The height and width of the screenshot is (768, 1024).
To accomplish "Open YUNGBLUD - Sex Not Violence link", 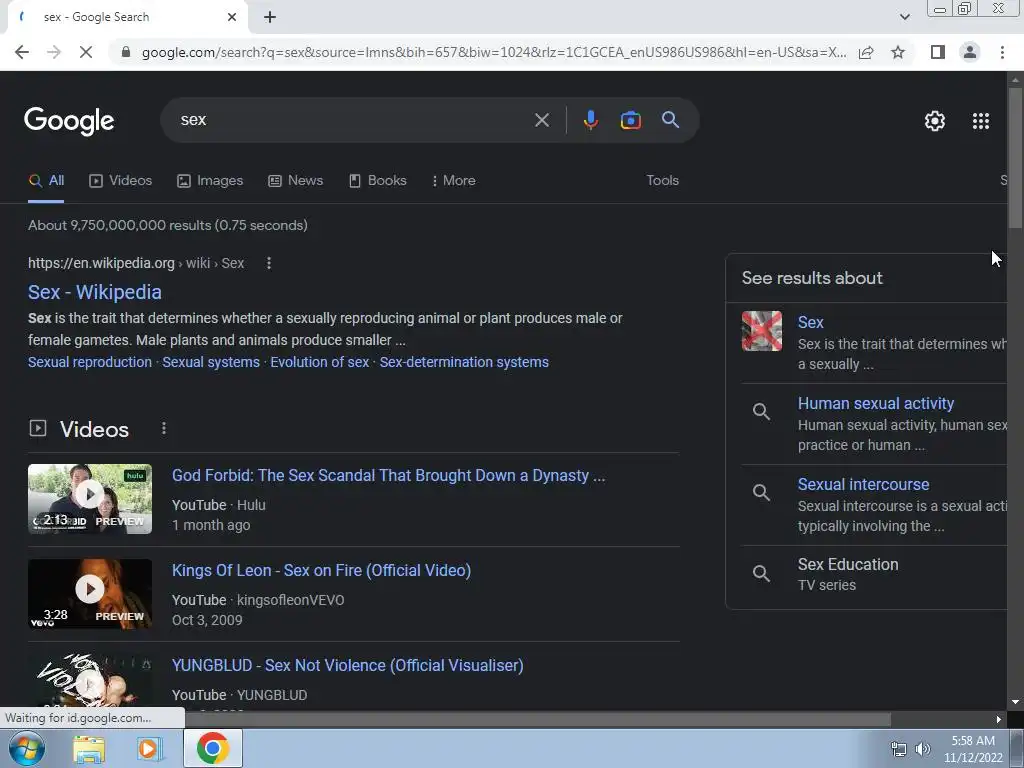I will point(347,665).
